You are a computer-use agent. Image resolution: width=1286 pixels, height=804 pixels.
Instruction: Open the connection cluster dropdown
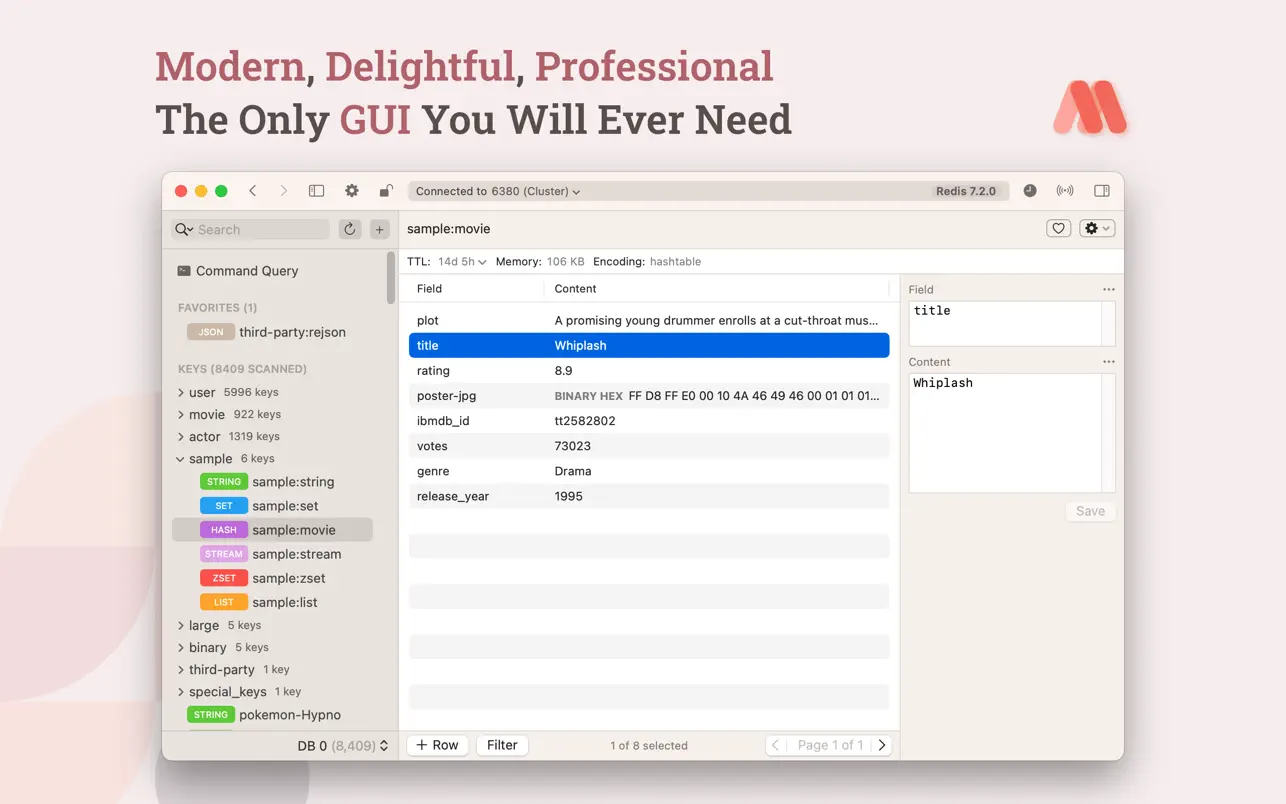tap(498, 191)
